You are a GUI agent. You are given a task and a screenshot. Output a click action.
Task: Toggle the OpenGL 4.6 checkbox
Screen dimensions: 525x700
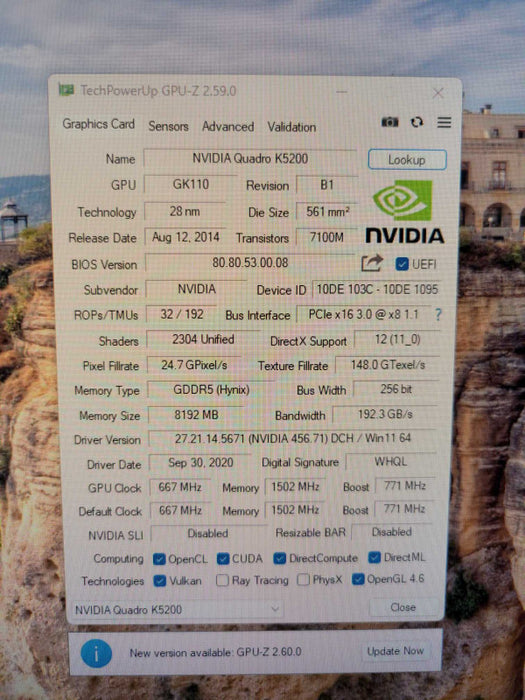[x=358, y=579]
